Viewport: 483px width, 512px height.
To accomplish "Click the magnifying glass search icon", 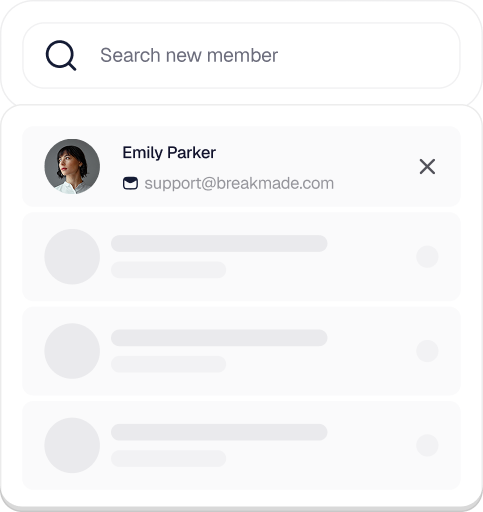I will pyautogui.click(x=61, y=55).
